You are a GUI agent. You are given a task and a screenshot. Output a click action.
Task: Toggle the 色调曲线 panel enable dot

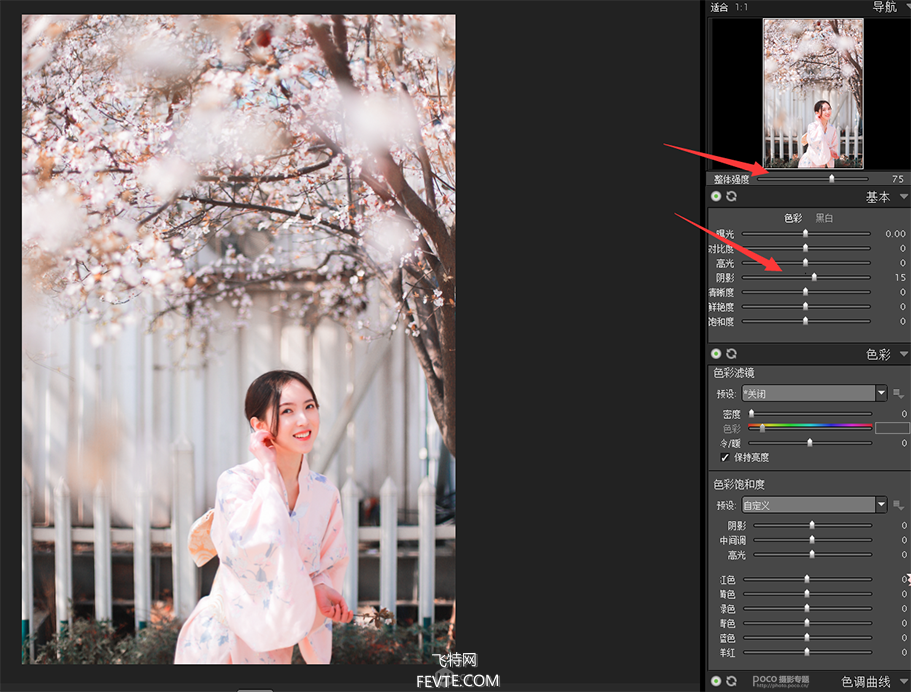click(716, 681)
